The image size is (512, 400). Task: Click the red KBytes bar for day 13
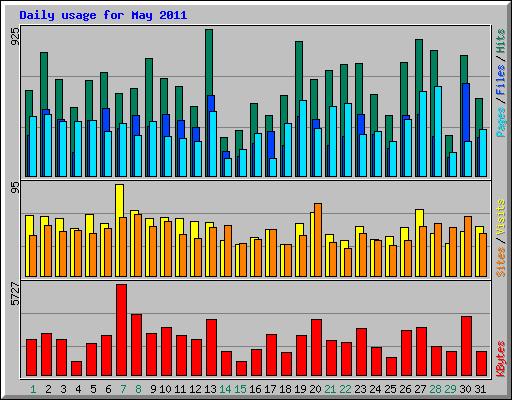(211, 348)
